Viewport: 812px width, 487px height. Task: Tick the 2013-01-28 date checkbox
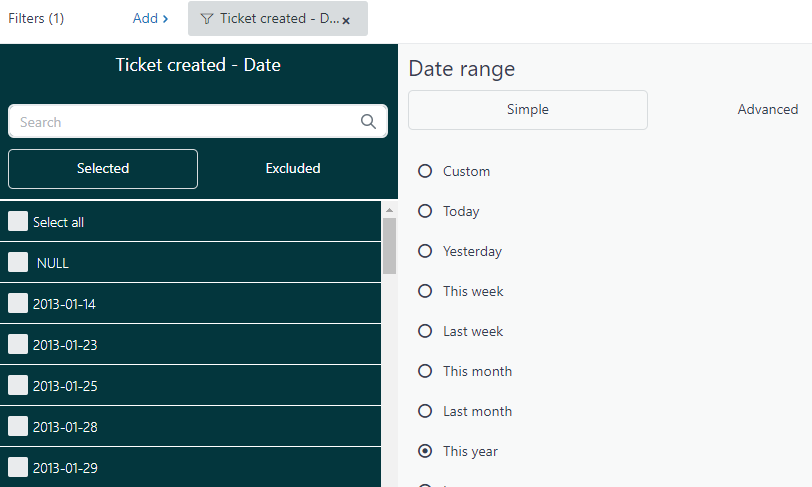18,427
